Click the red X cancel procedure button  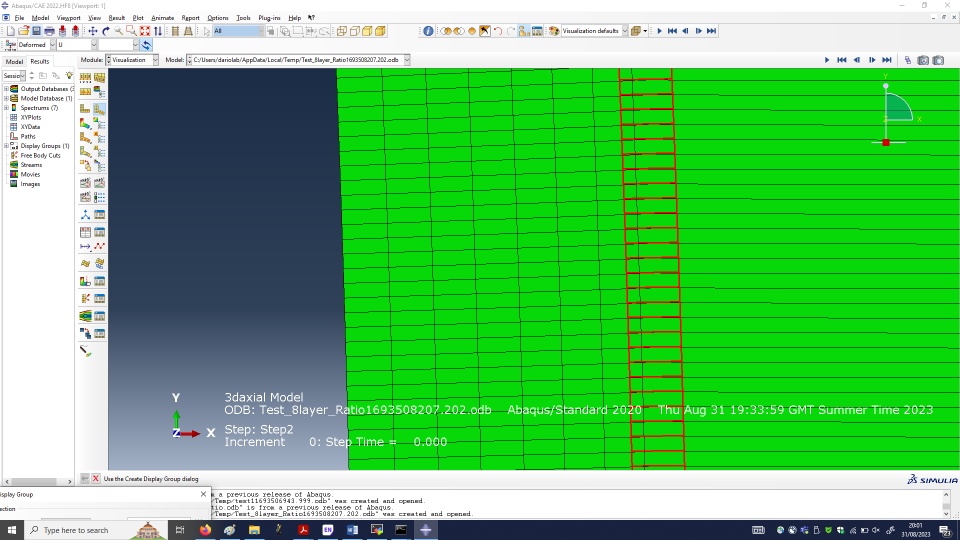click(96, 479)
